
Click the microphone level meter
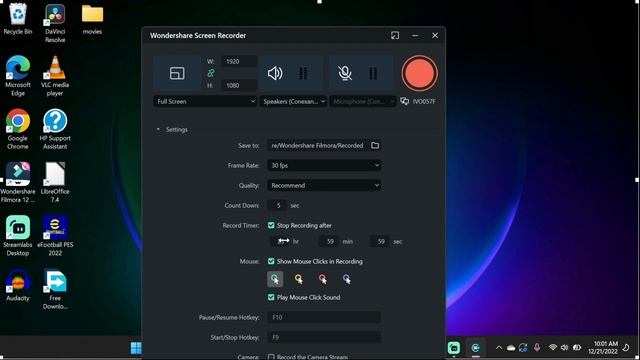click(373, 73)
